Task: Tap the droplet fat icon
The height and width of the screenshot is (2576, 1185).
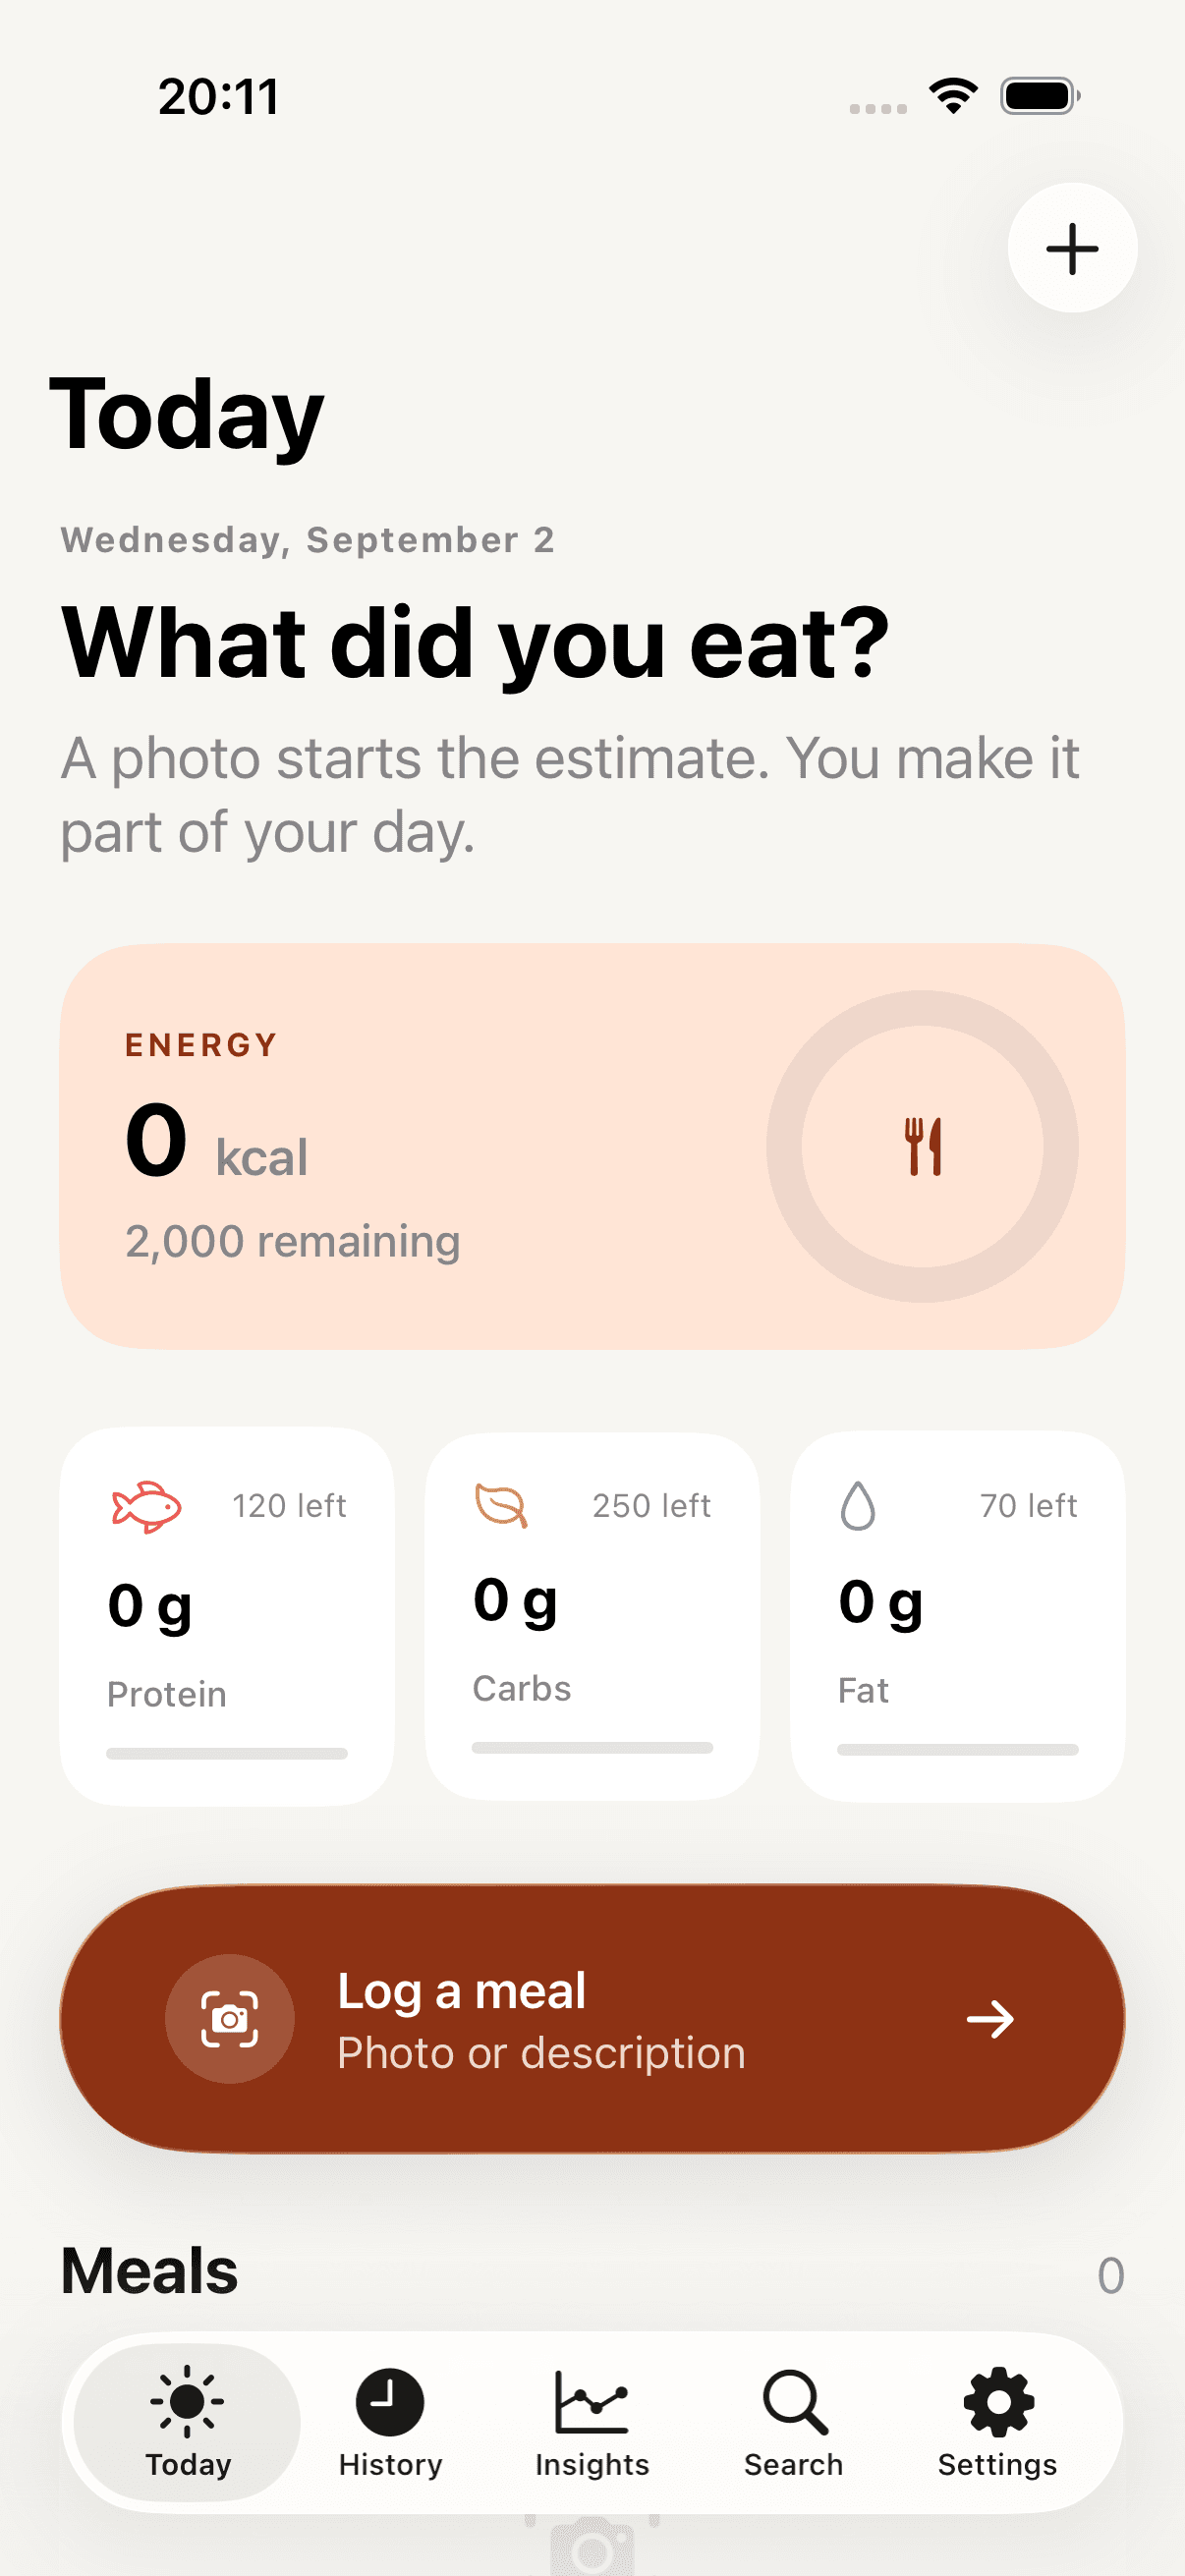Action: 858,1505
